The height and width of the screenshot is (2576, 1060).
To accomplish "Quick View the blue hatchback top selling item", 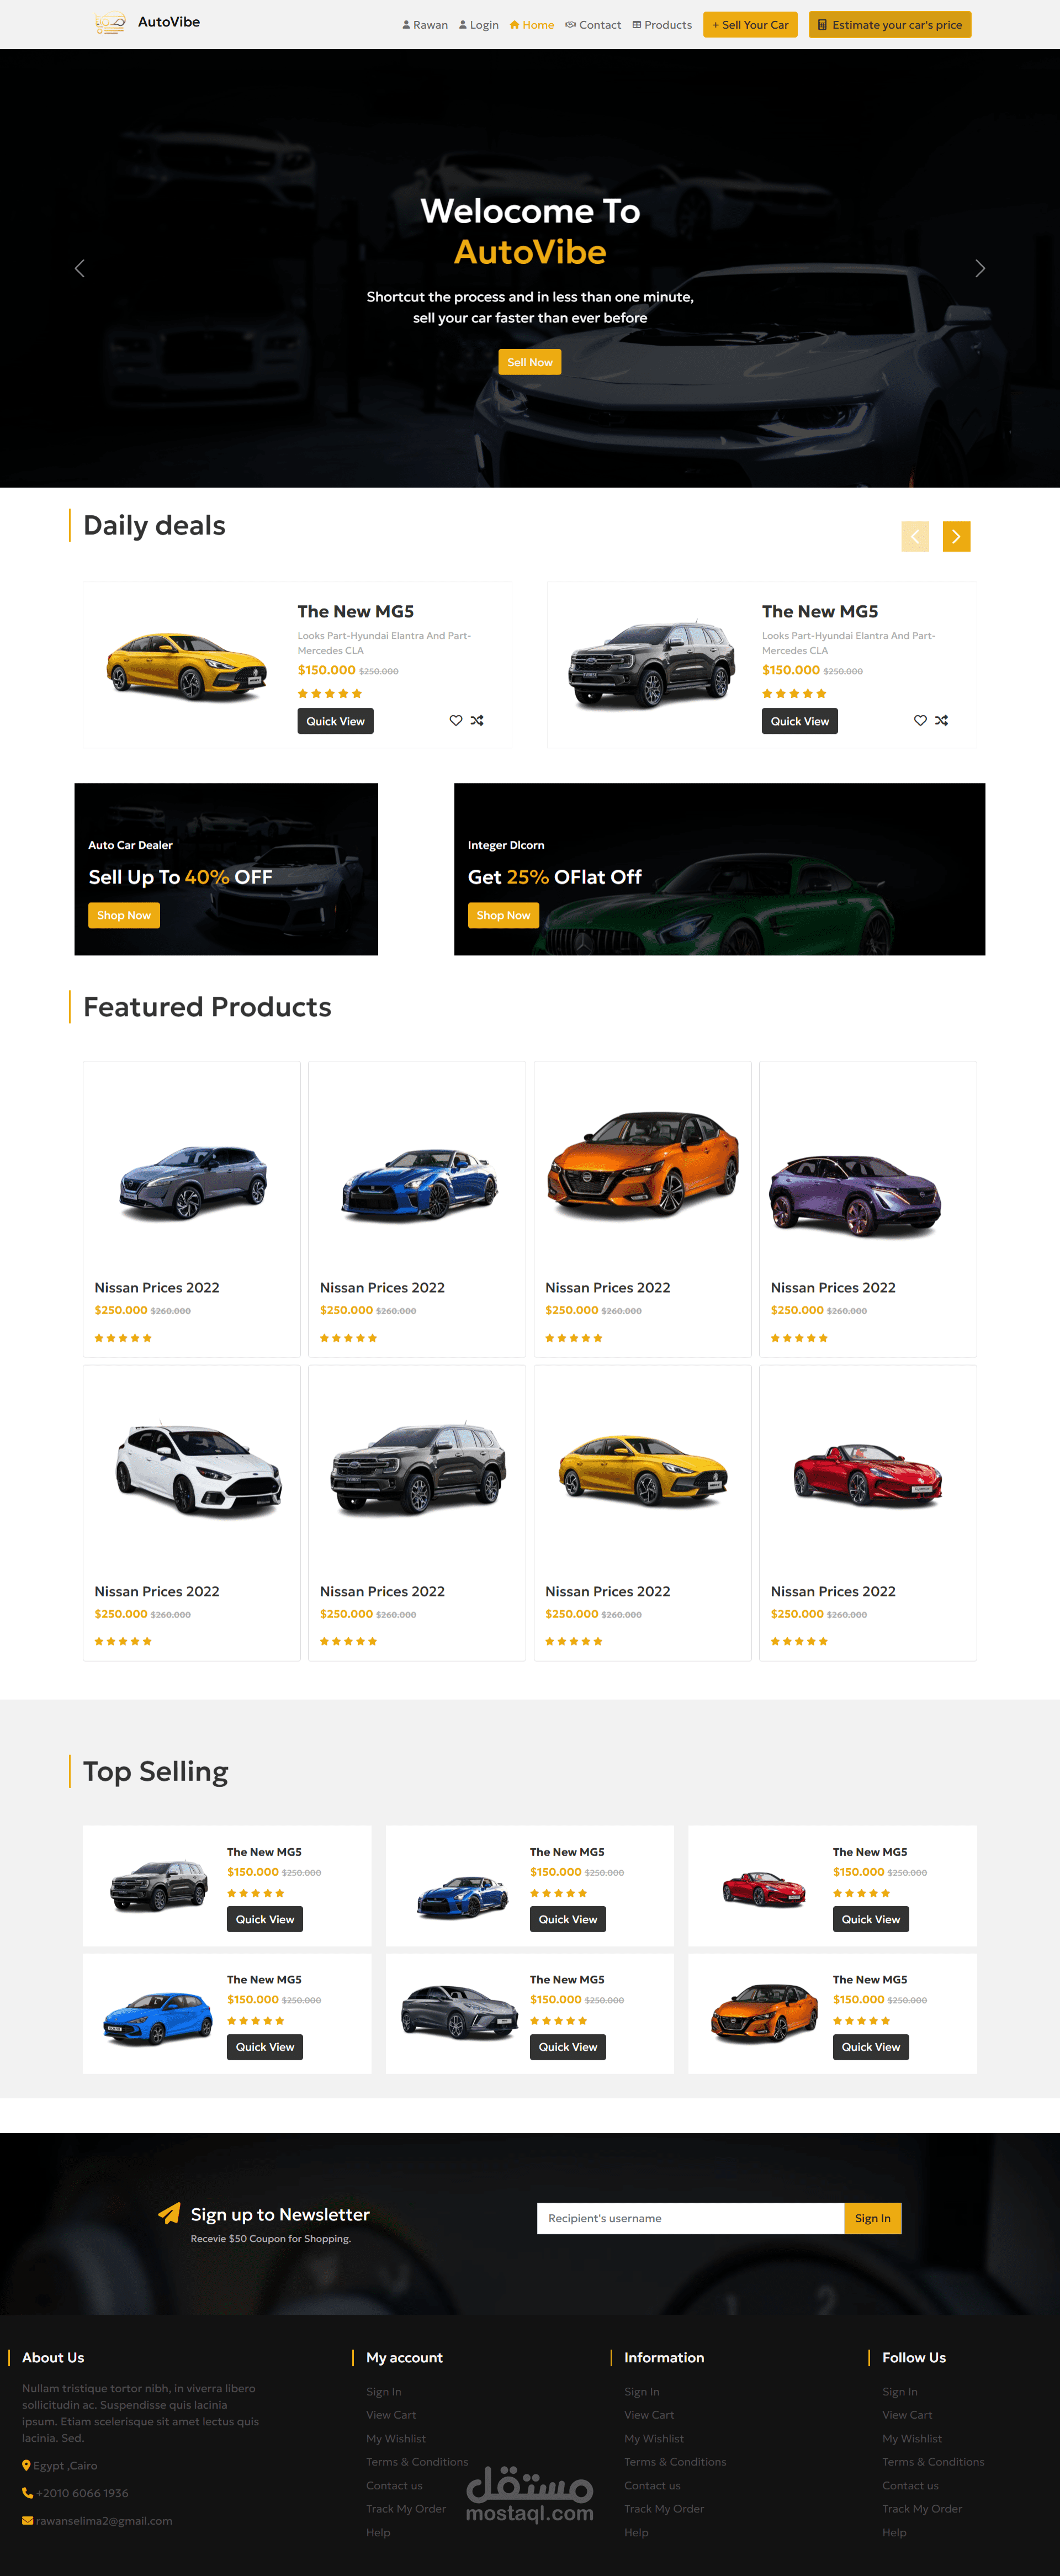I will pos(265,2047).
